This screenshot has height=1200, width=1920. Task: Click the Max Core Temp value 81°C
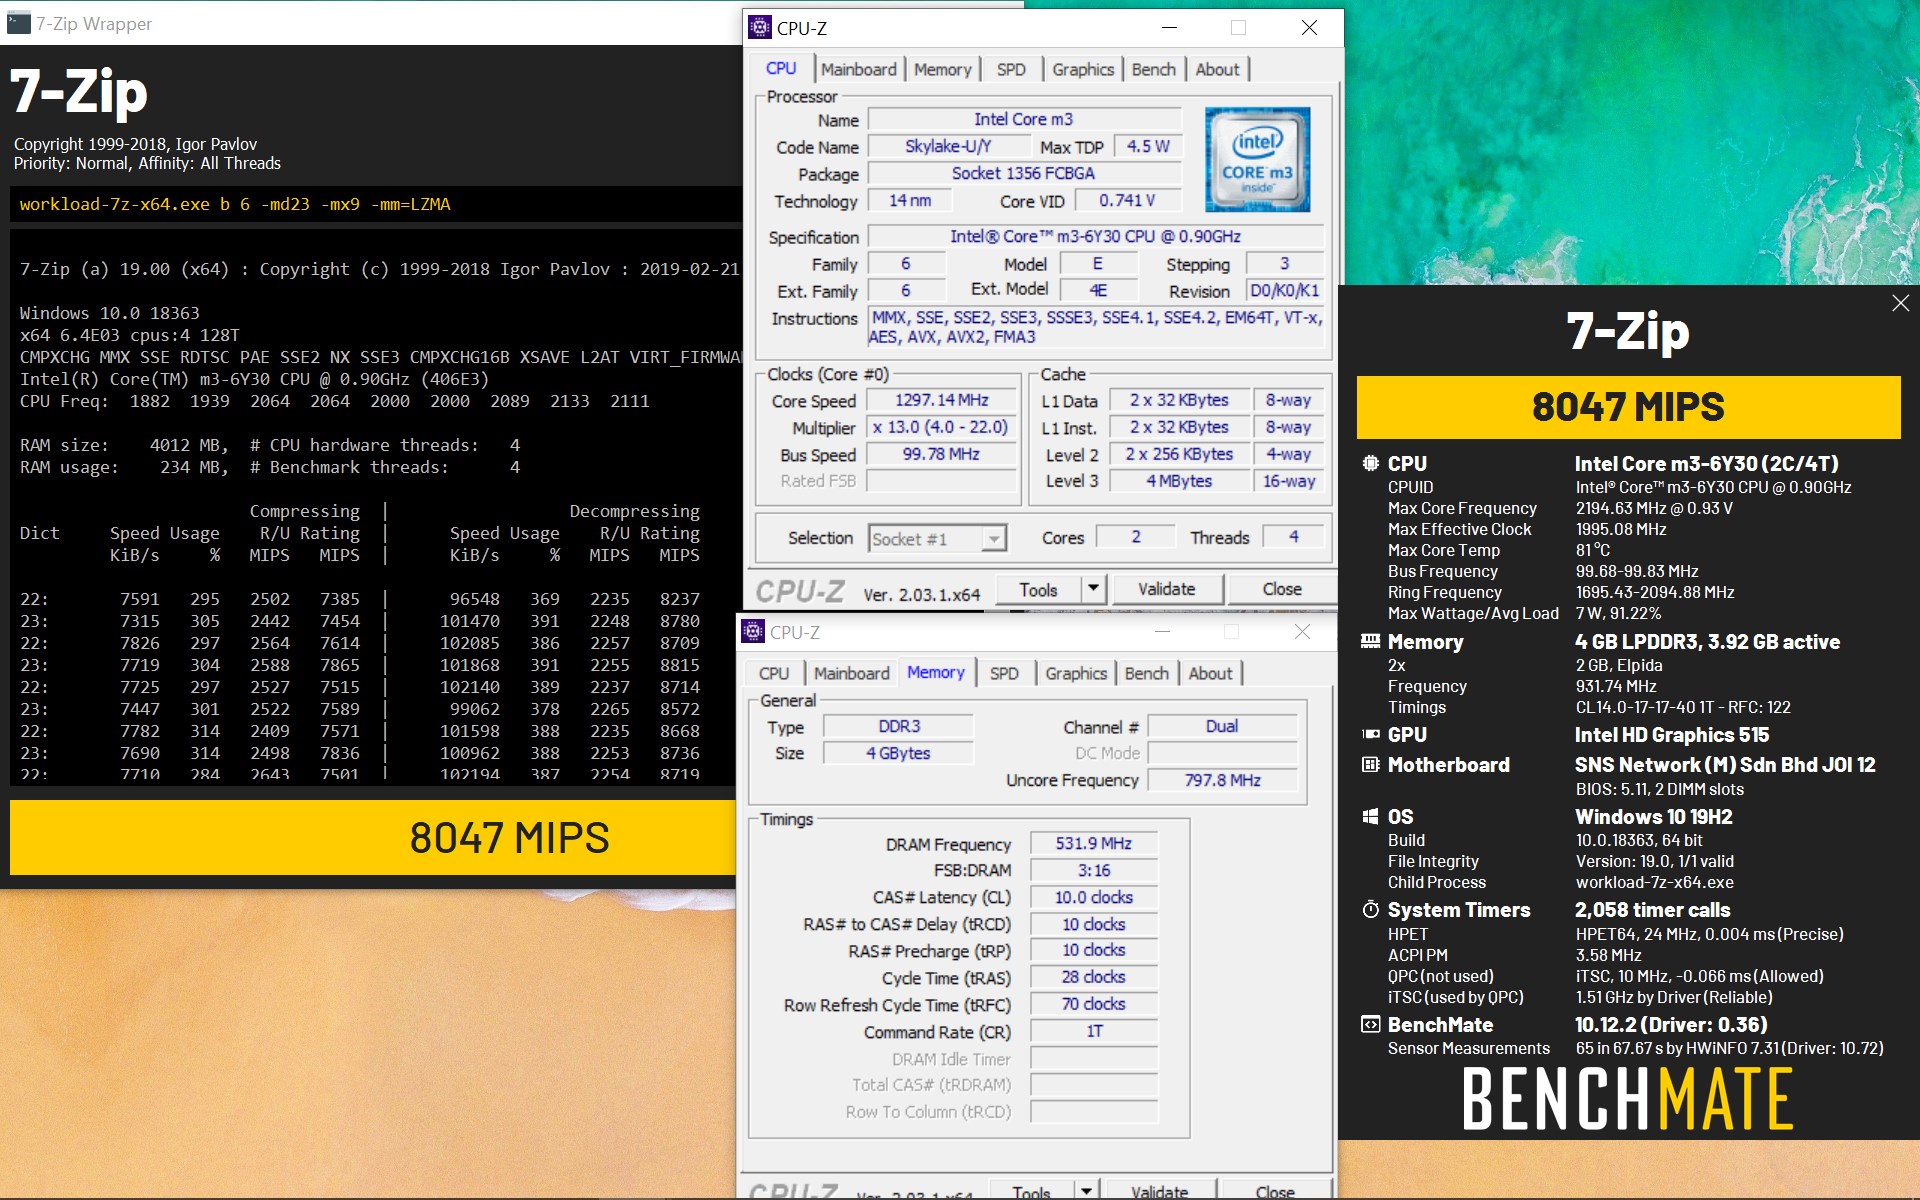point(1593,550)
